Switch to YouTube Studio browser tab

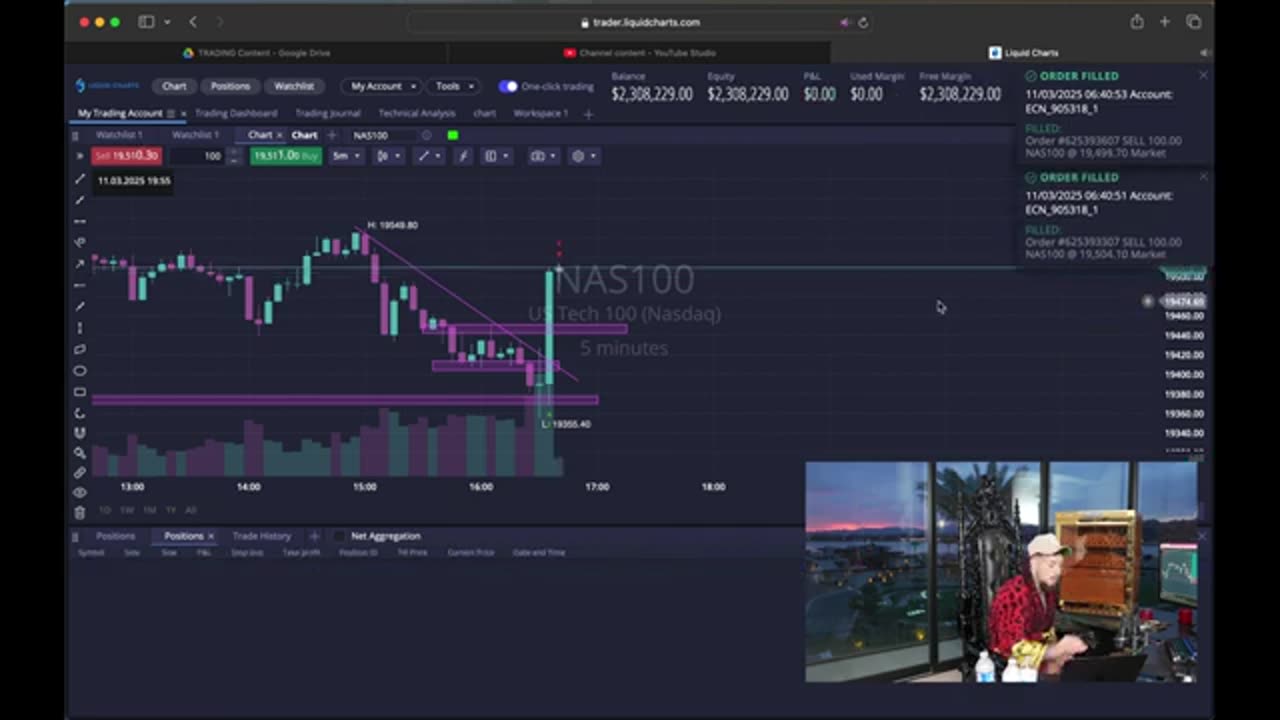[639, 53]
